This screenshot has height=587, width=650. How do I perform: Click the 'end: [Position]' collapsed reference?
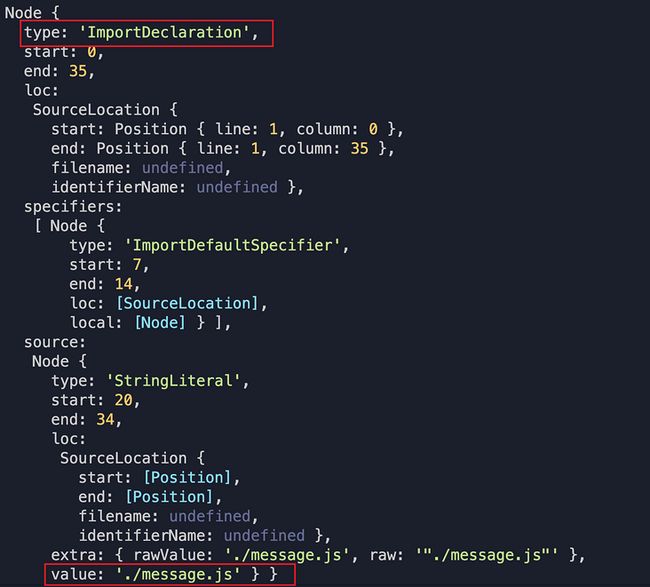tap(169, 497)
